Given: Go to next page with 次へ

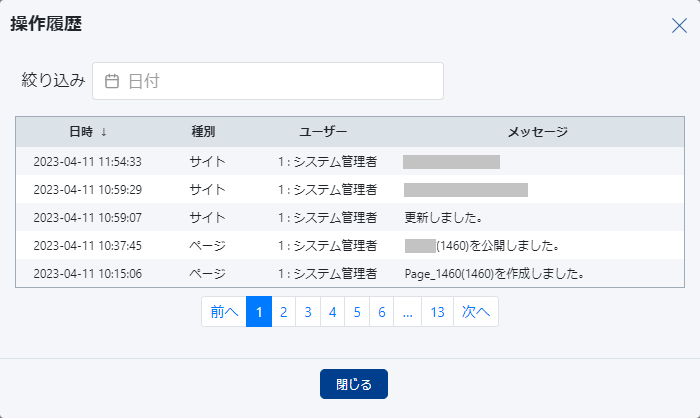Looking at the screenshot, I should click(x=475, y=312).
